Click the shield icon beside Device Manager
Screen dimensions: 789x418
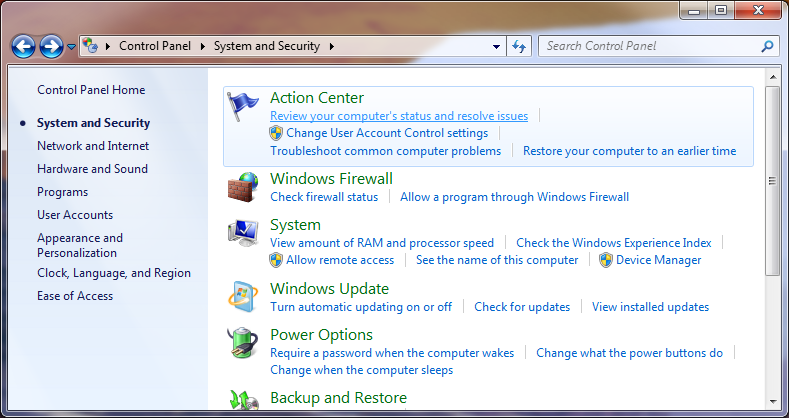click(x=606, y=260)
